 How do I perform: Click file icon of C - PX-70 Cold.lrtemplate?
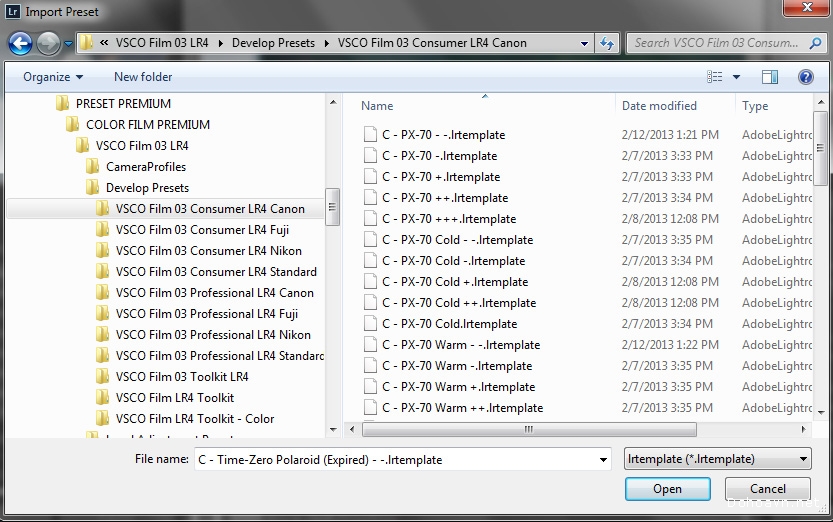point(370,324)
